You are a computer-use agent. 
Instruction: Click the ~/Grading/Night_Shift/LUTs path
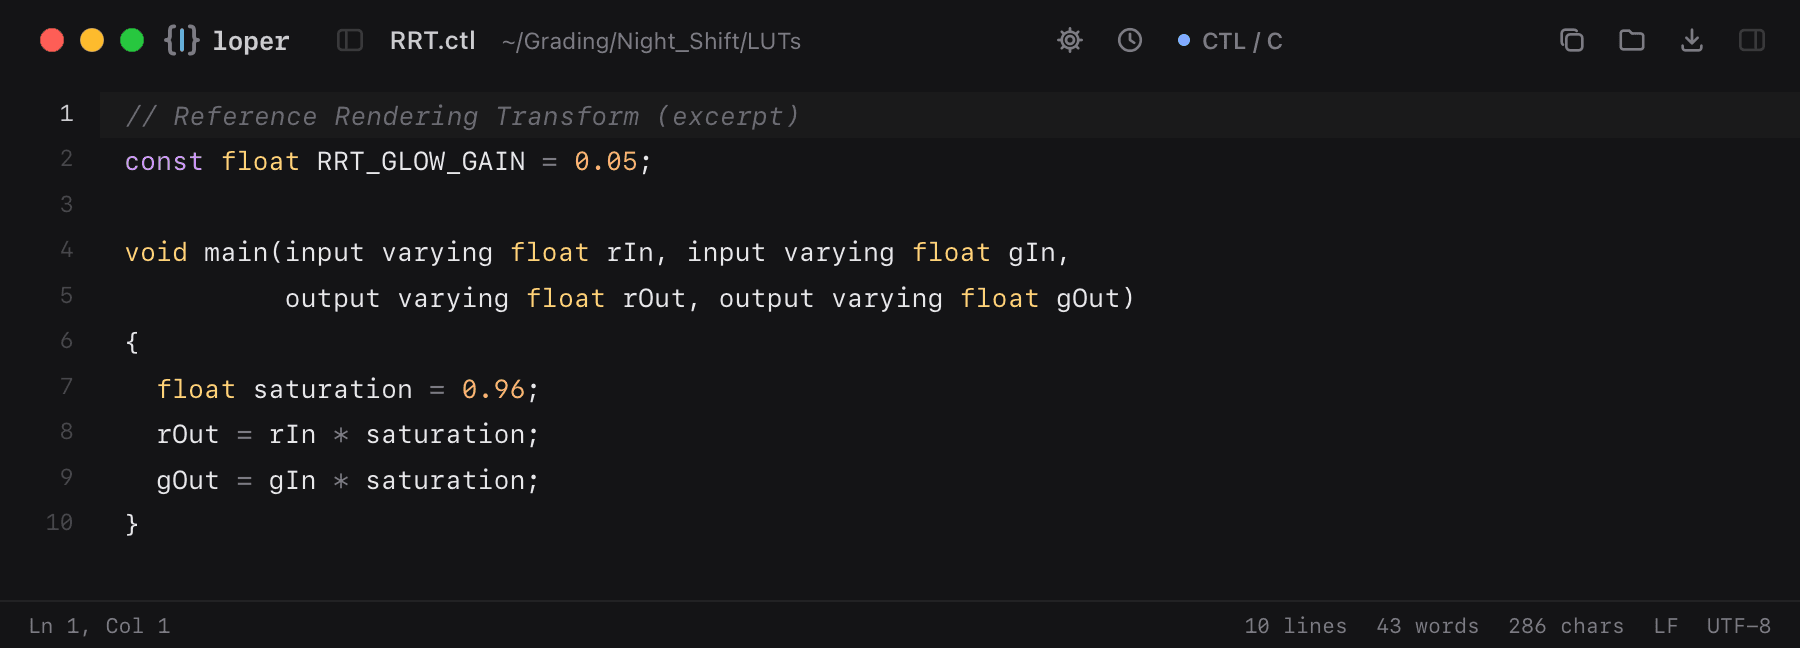651,41
